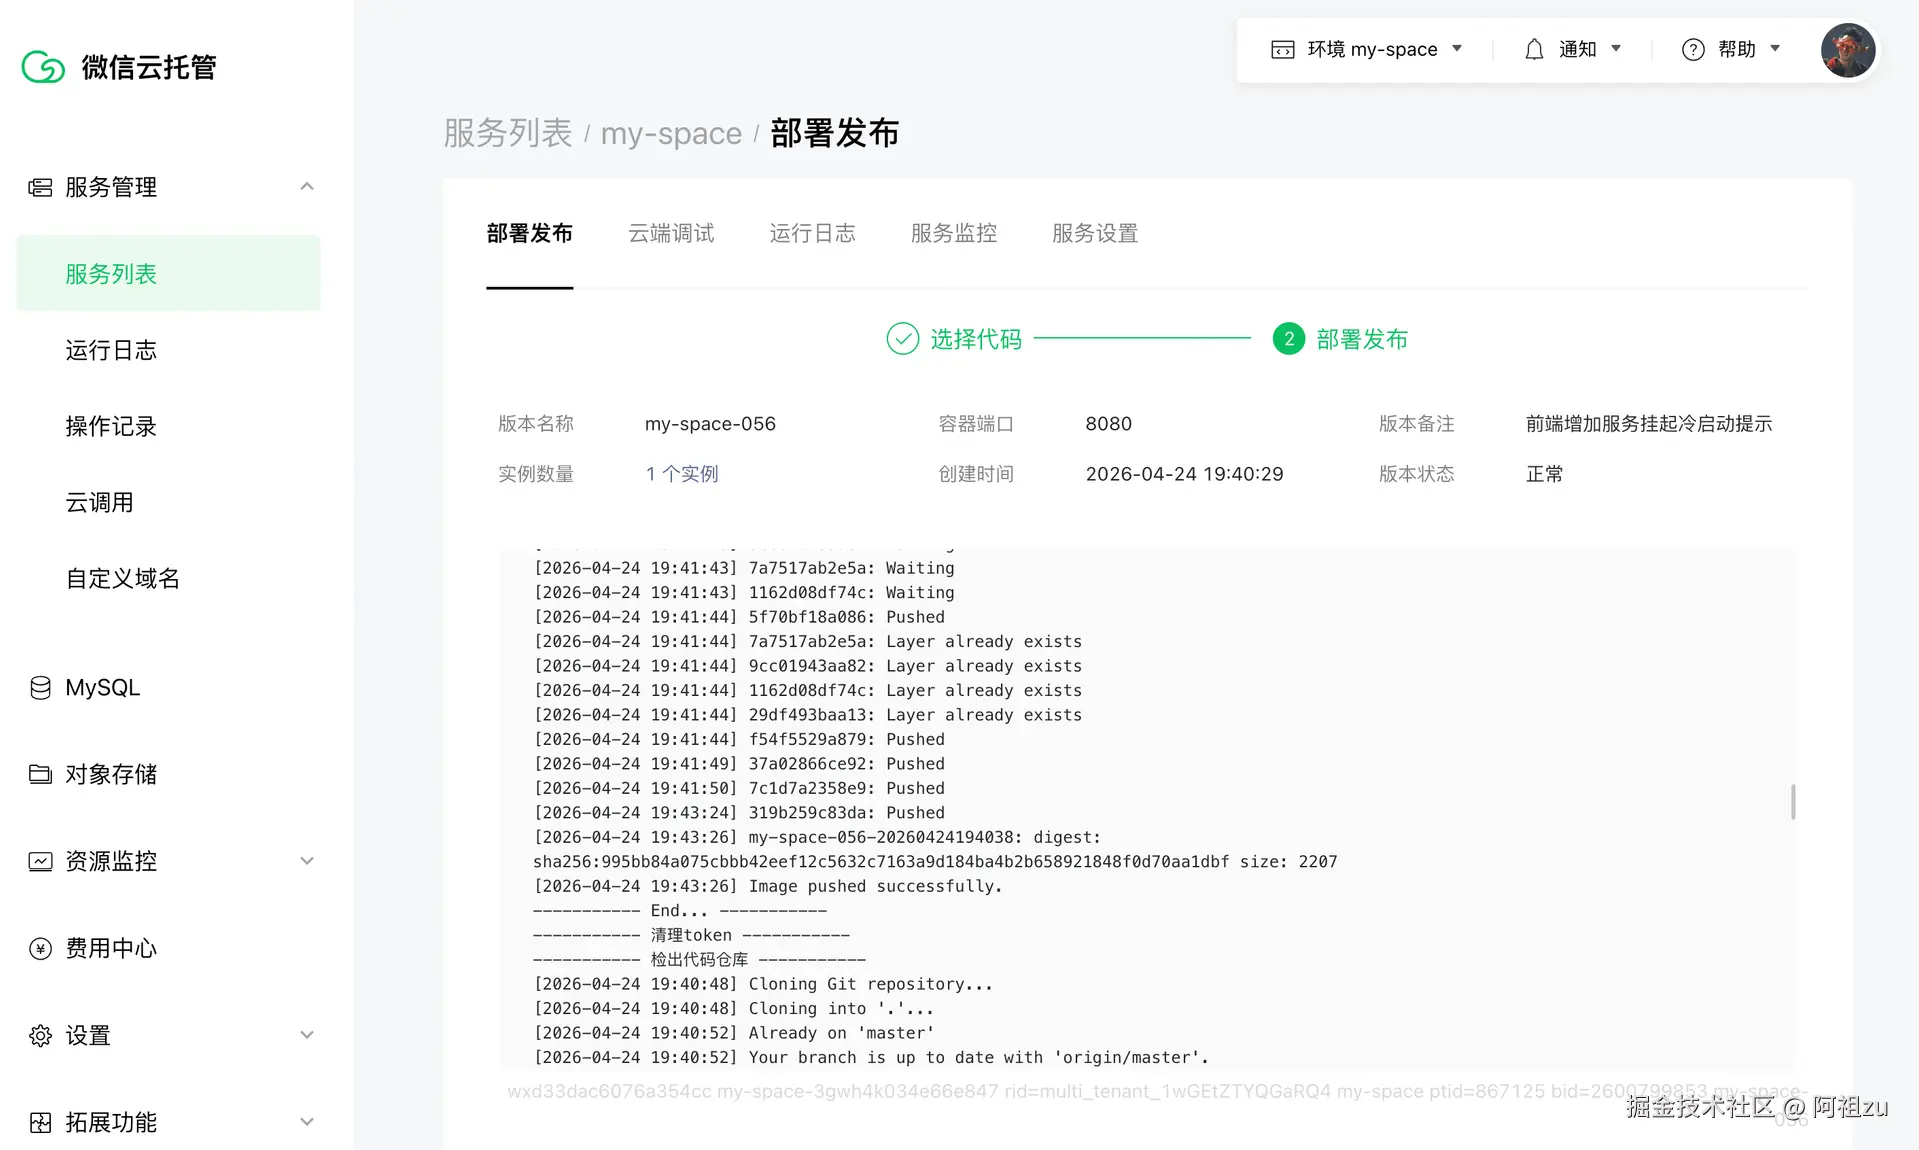Expand the 资源监控 sidebar section

point(307,860)
